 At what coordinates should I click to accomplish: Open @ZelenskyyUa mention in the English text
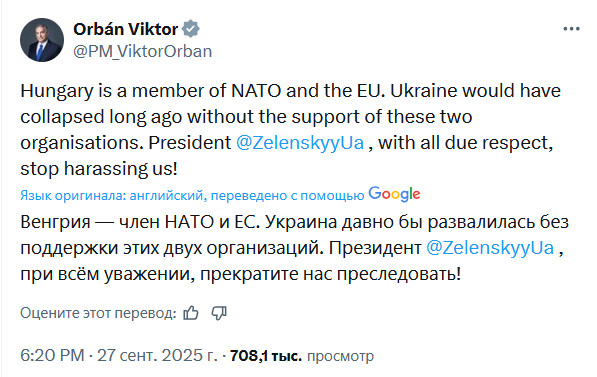click(x=300, y=143)
